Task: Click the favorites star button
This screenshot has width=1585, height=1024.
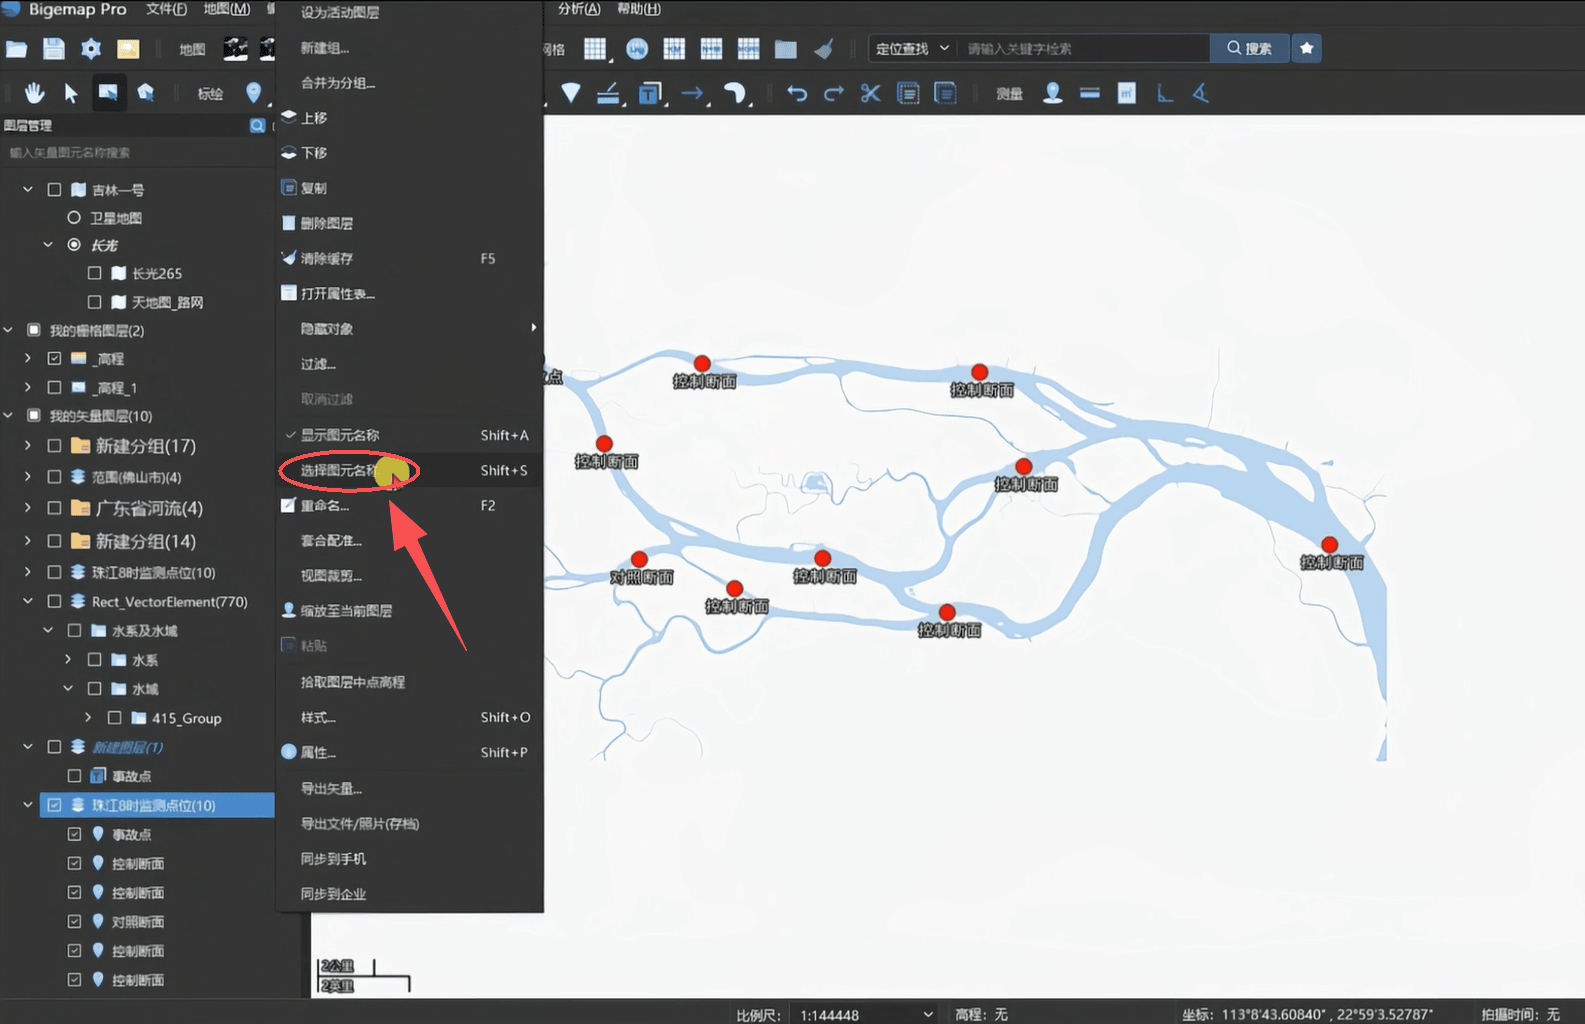Action: (1306, 48)
